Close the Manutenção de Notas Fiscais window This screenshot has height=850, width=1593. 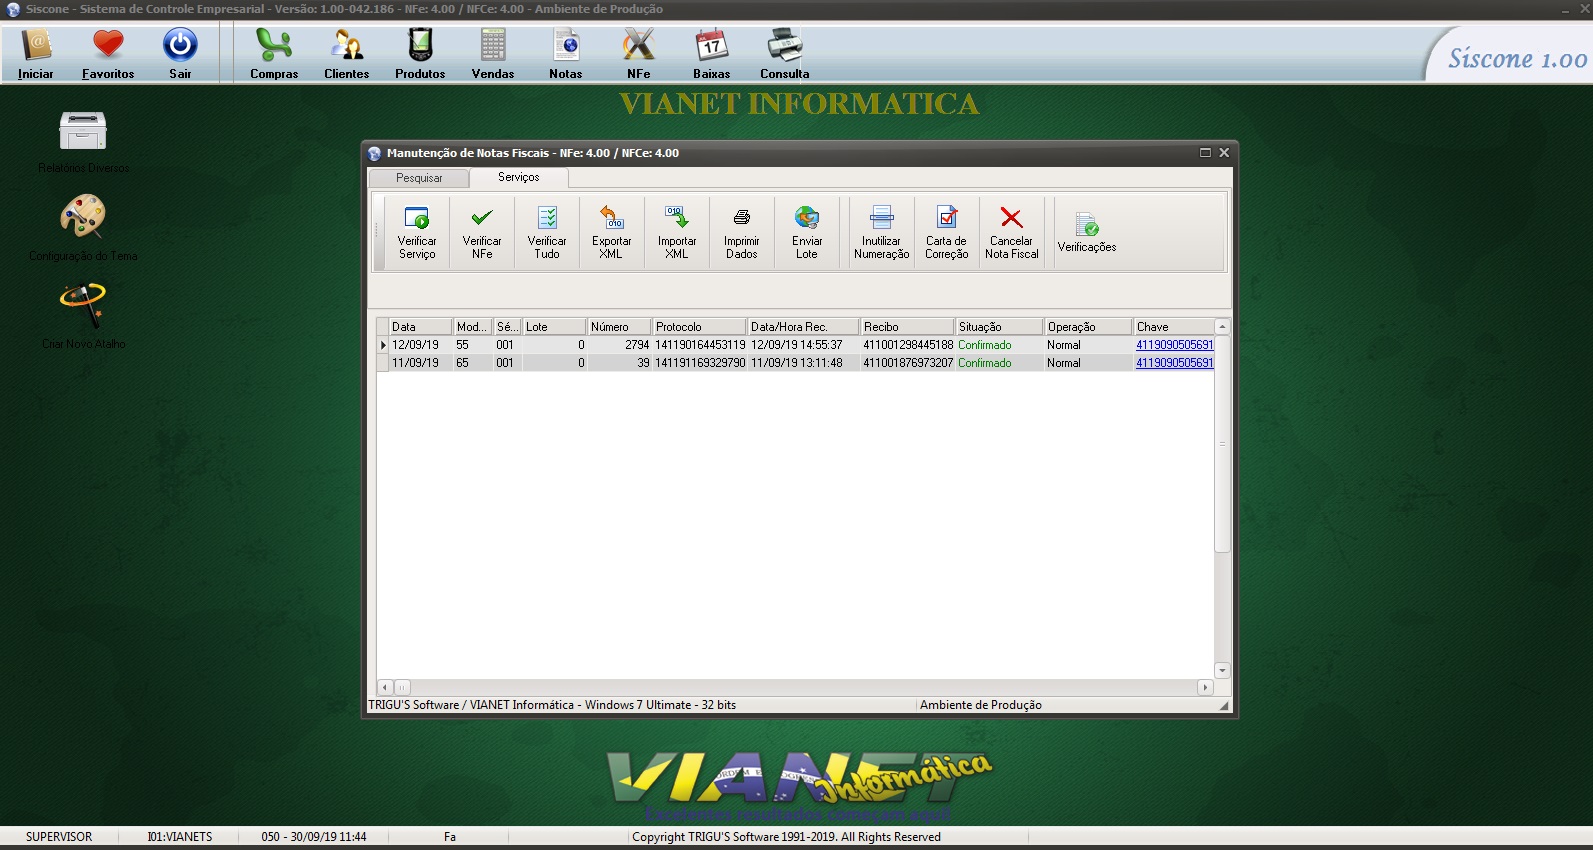coord(1224,153)
